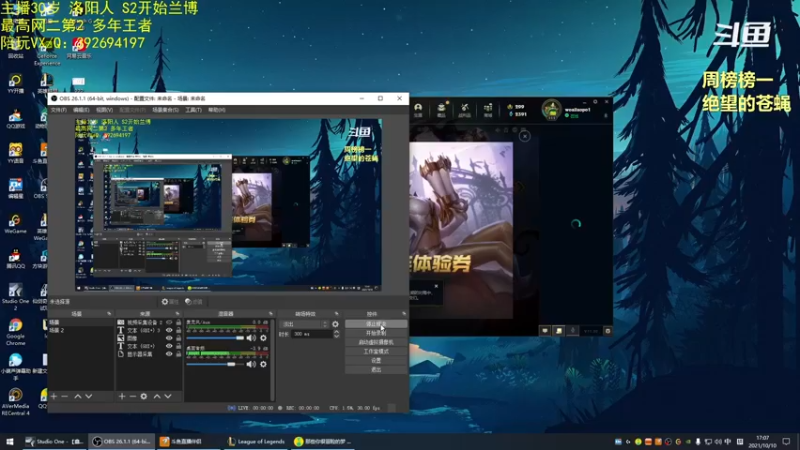Open YY开播 desktop icon

click(15, 84)
